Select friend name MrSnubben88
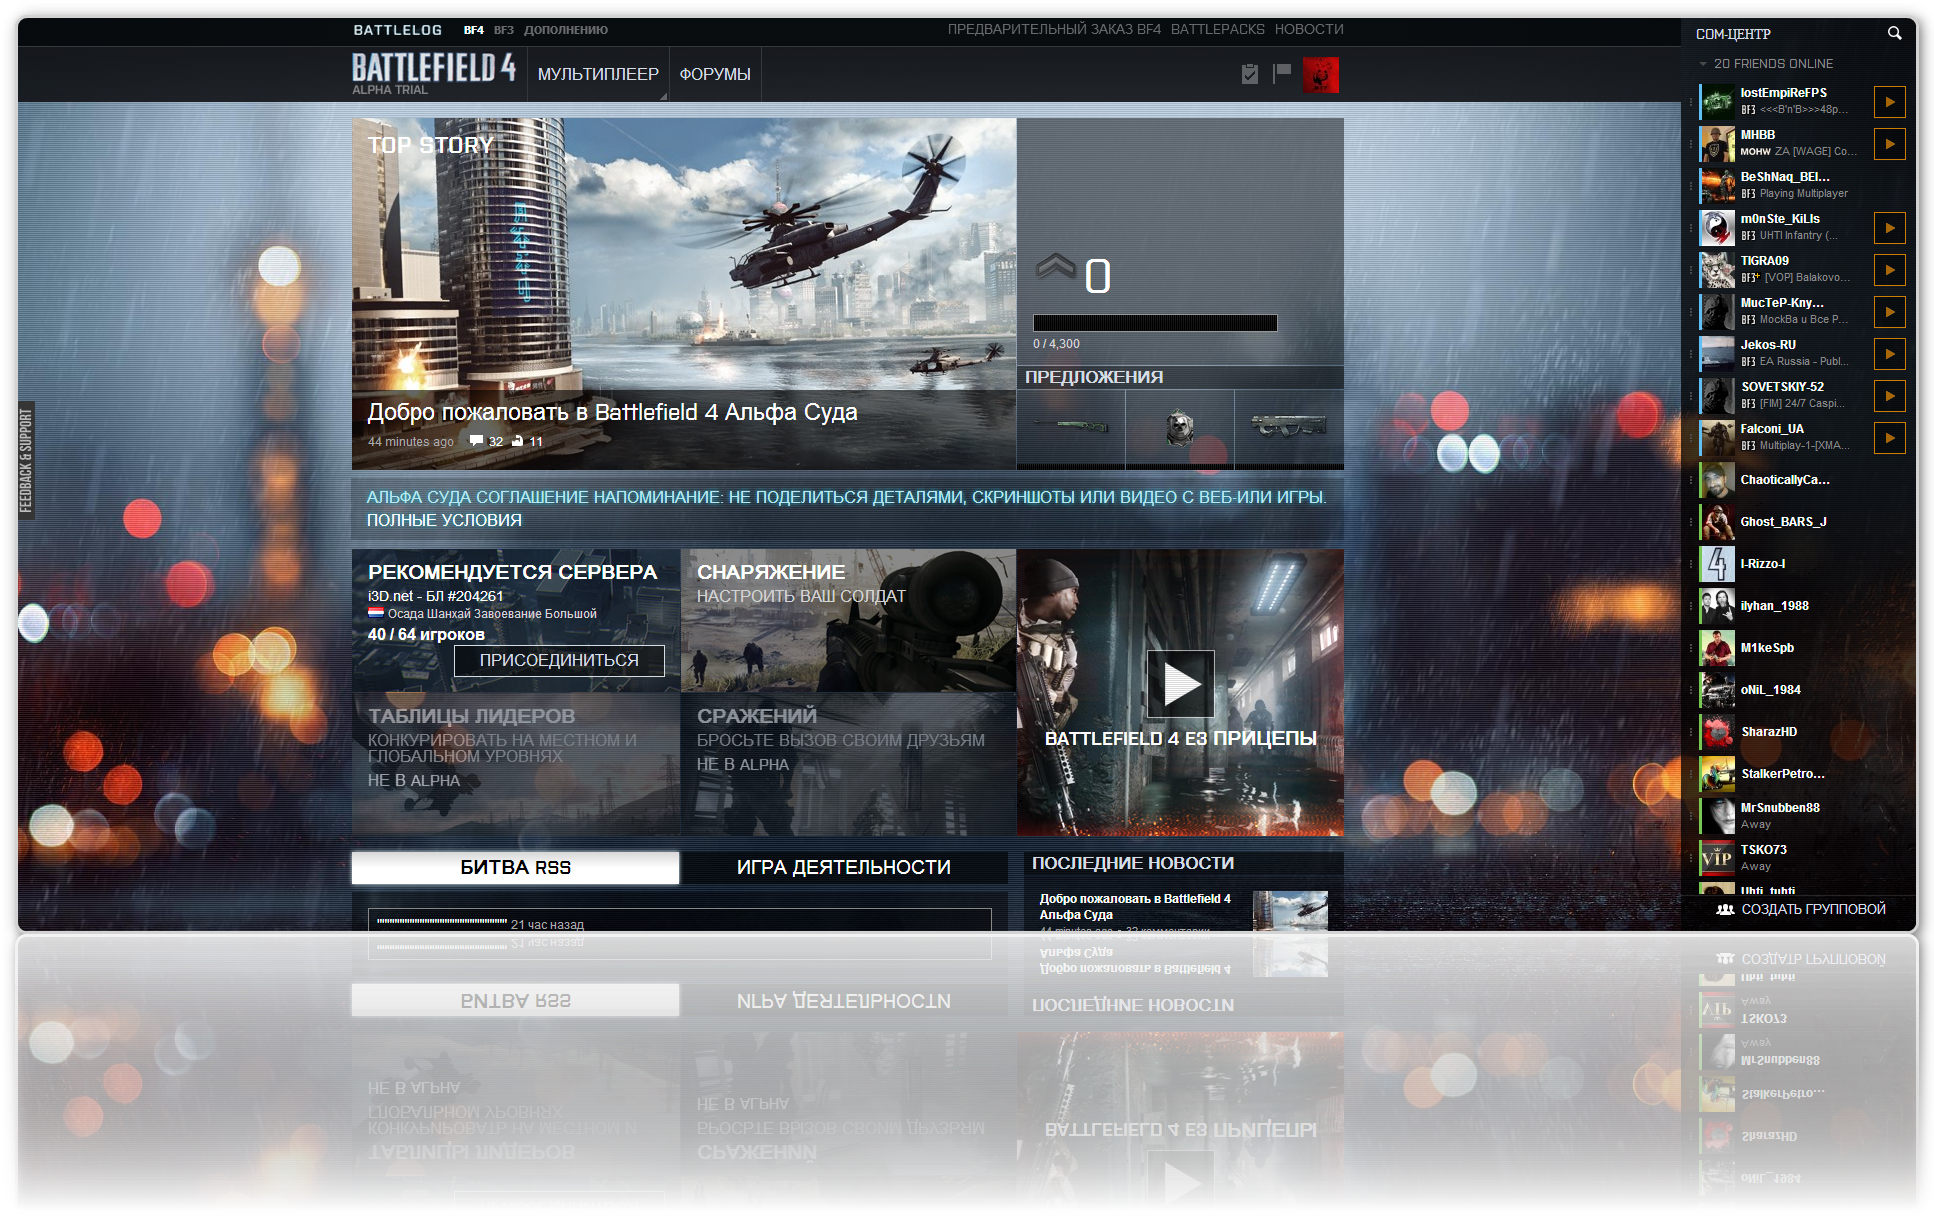 pos(1780,808)
